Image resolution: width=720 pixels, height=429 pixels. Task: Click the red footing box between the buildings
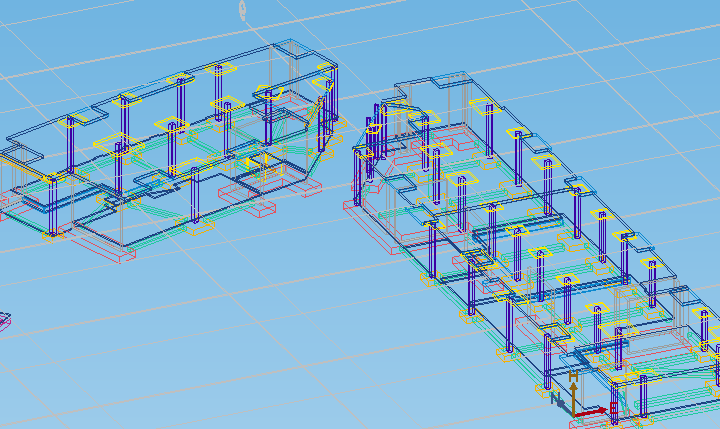pos(264,210)
